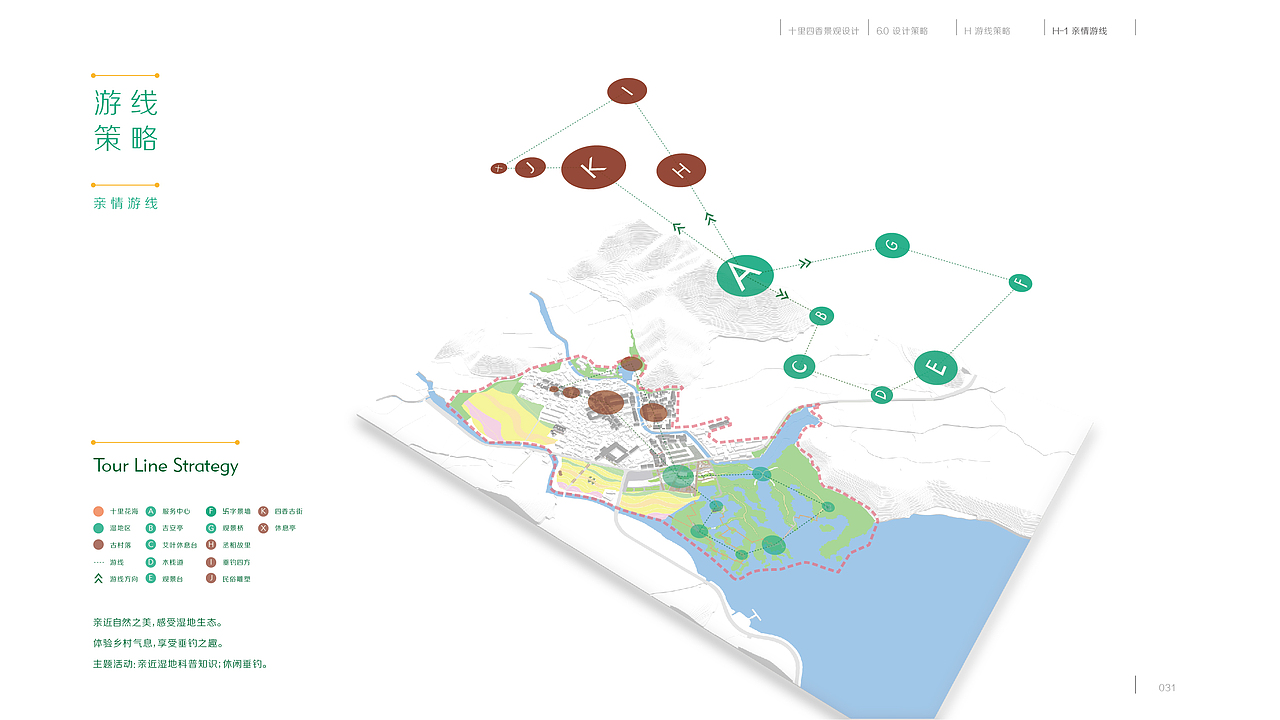Click the legend icon I beside 垂钓四方
The image size is (1280, 720).
211,562
